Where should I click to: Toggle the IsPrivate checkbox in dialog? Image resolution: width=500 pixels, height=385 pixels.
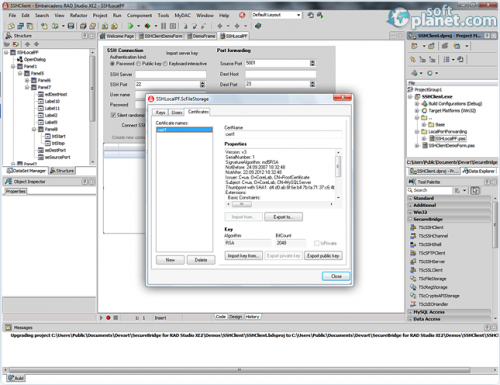[317, 243]
